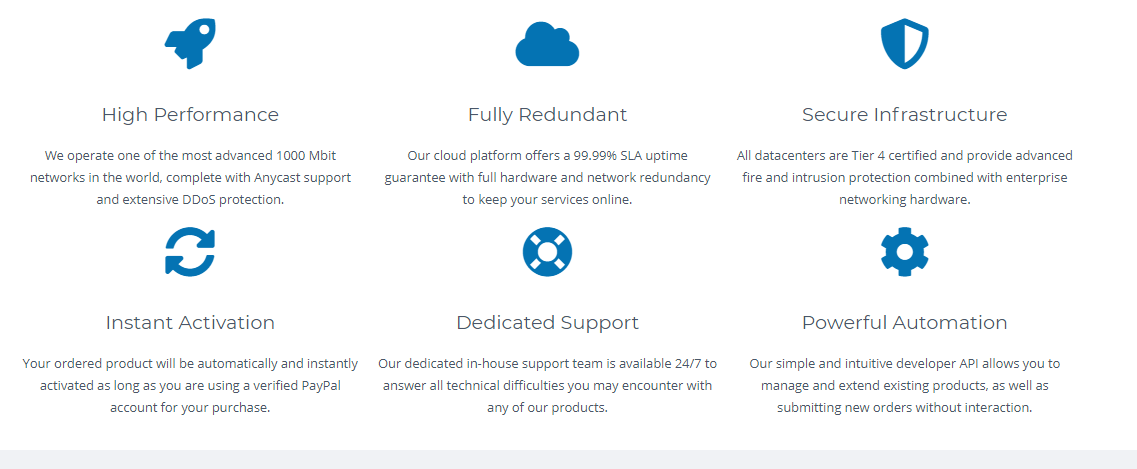Image resolution: width=1137 pixels, height=469 pixels.
Task: Click the cloud icon above Fully Redundant
Action: coord(547,44)
